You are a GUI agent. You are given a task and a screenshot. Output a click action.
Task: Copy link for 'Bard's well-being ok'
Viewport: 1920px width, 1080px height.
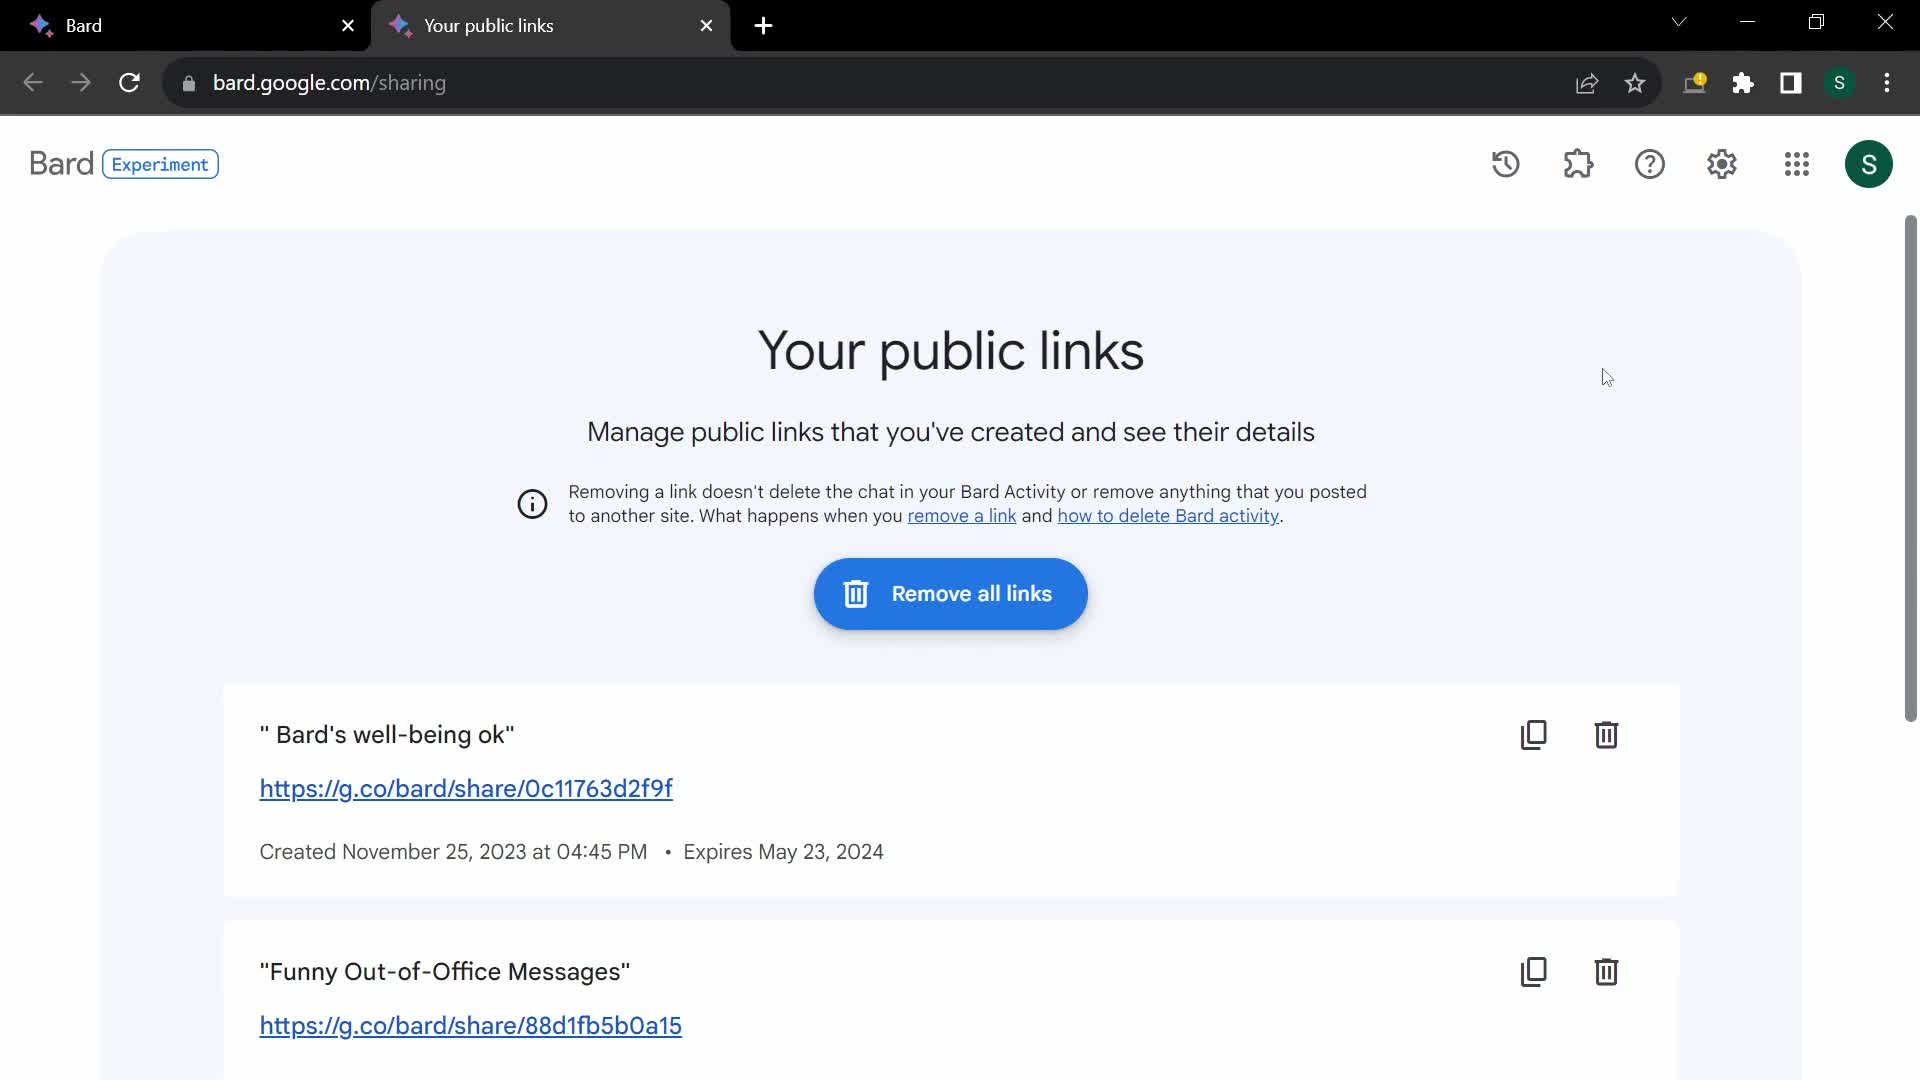tap(1532, 735)
